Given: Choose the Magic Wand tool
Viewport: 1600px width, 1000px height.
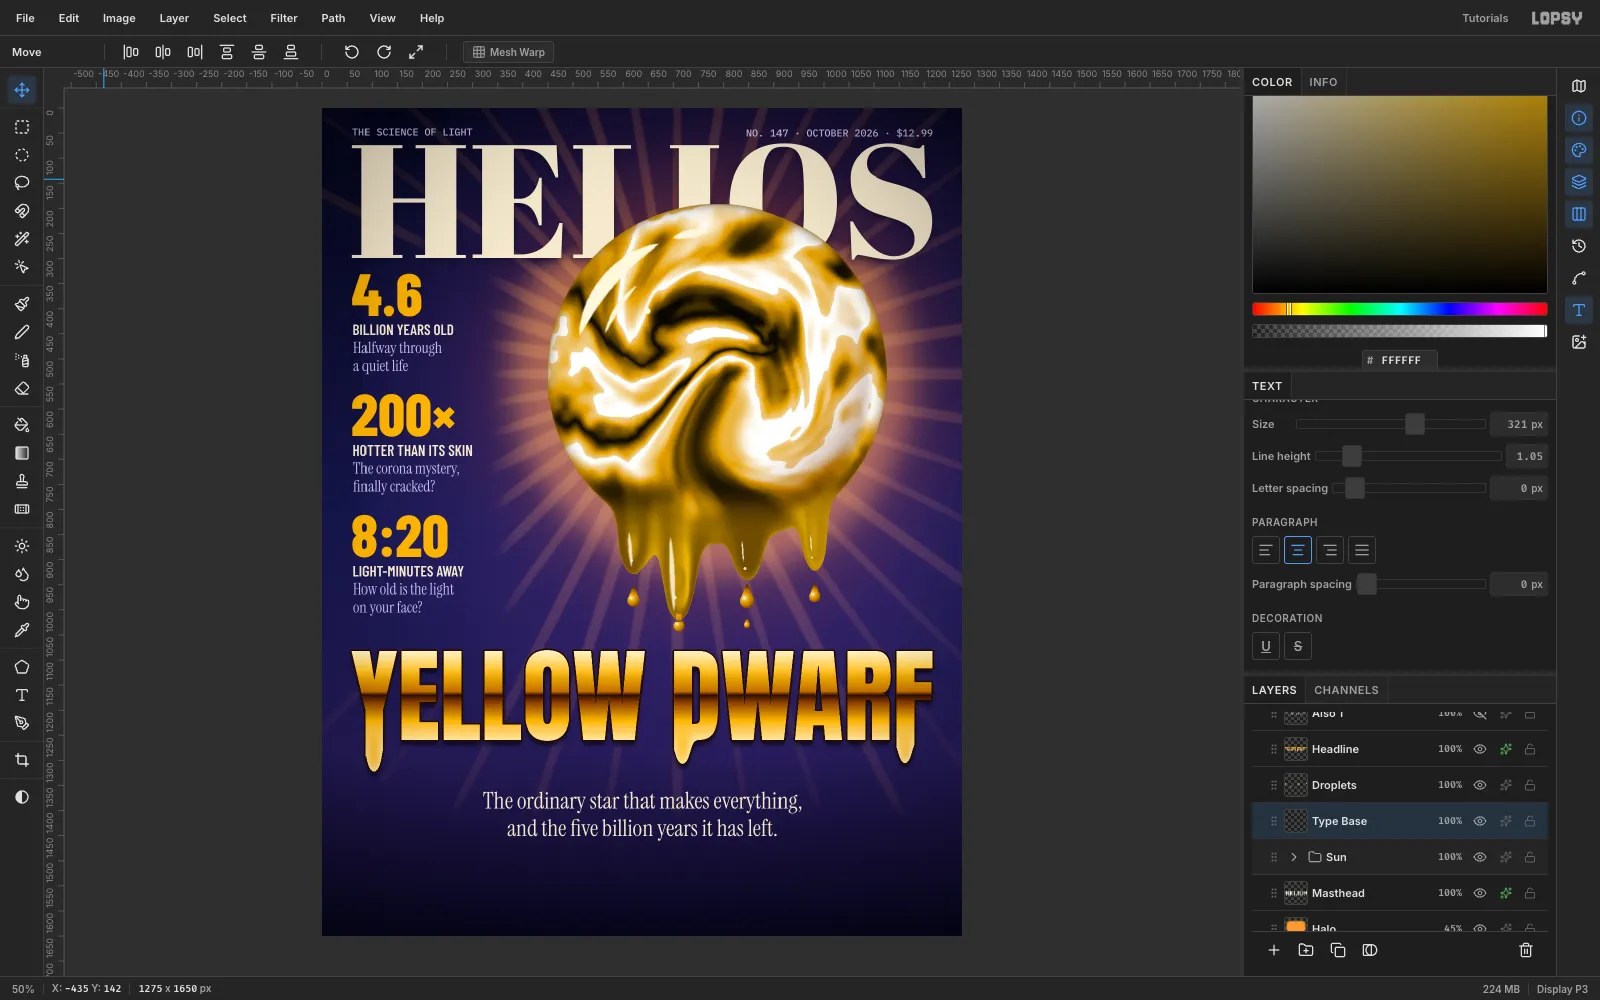Looking at the screenshot, I should 22,239.
